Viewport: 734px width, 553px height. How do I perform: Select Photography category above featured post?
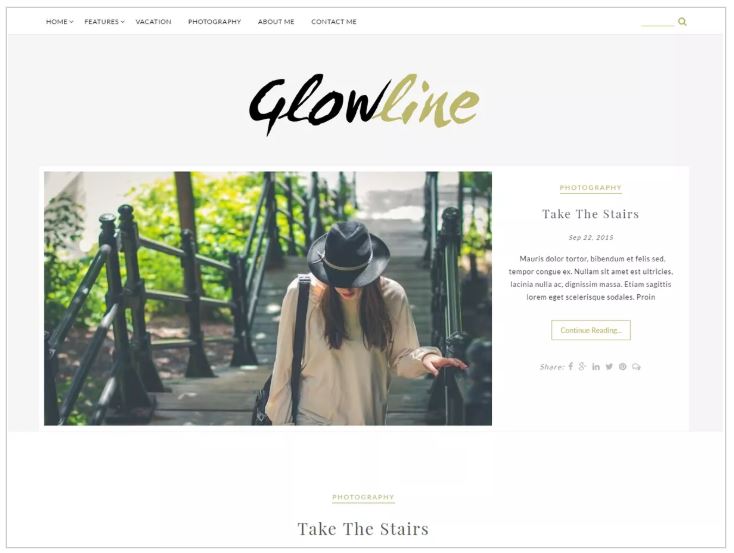click(591, 188)
